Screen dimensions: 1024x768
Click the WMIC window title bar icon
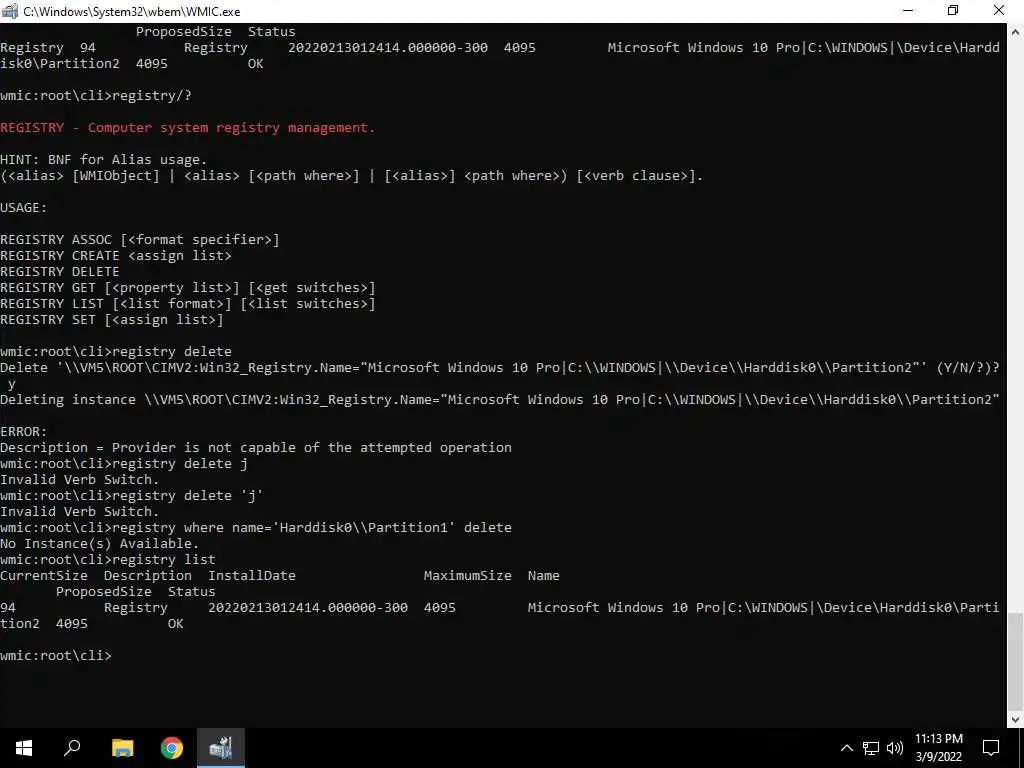click(x=10, y=11)
